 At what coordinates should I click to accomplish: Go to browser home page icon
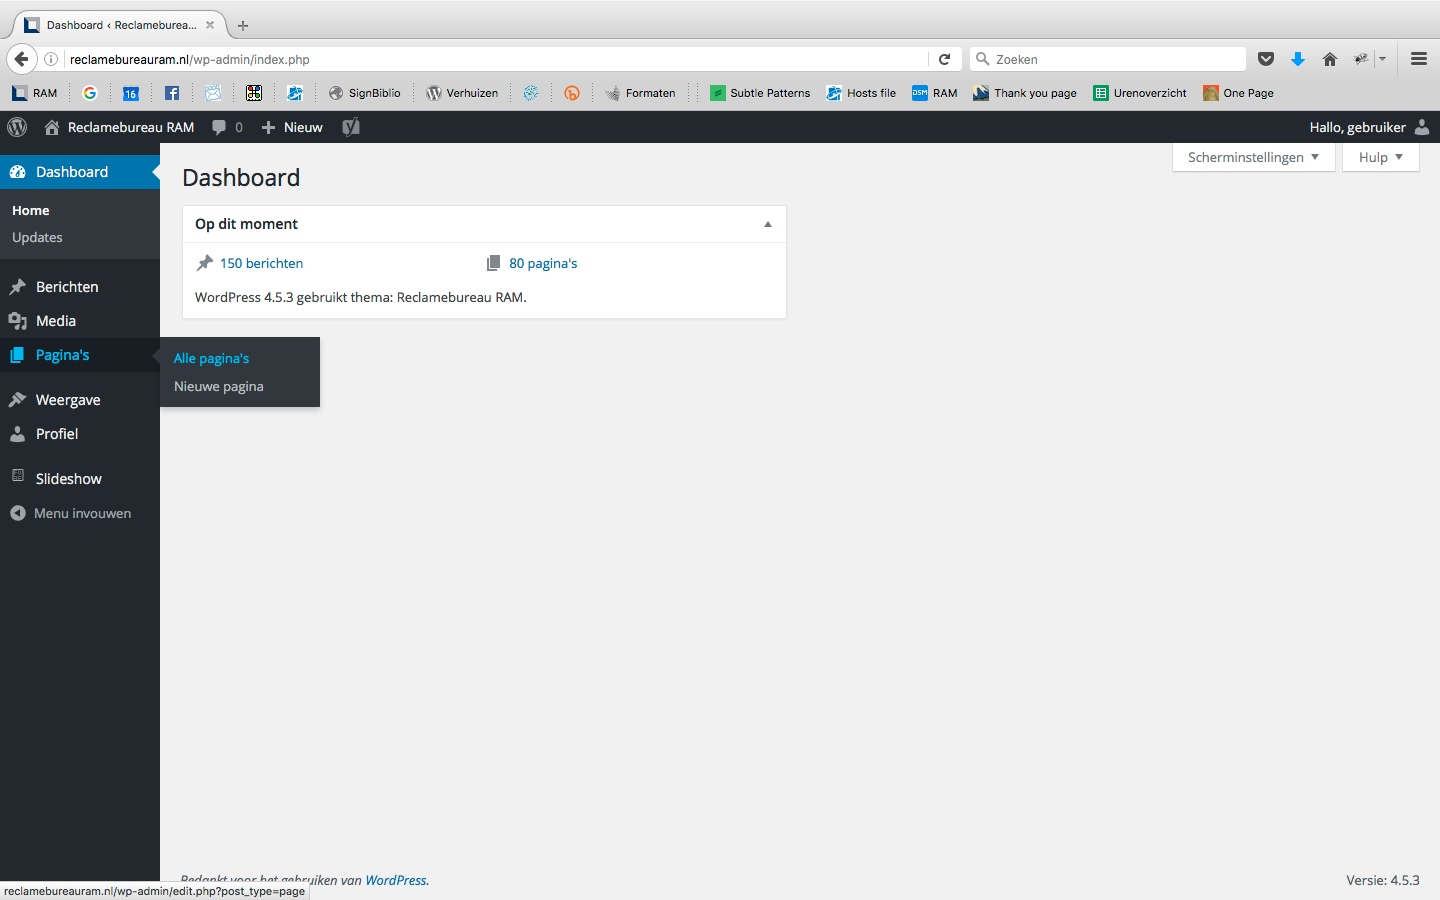coord(1330,59)
